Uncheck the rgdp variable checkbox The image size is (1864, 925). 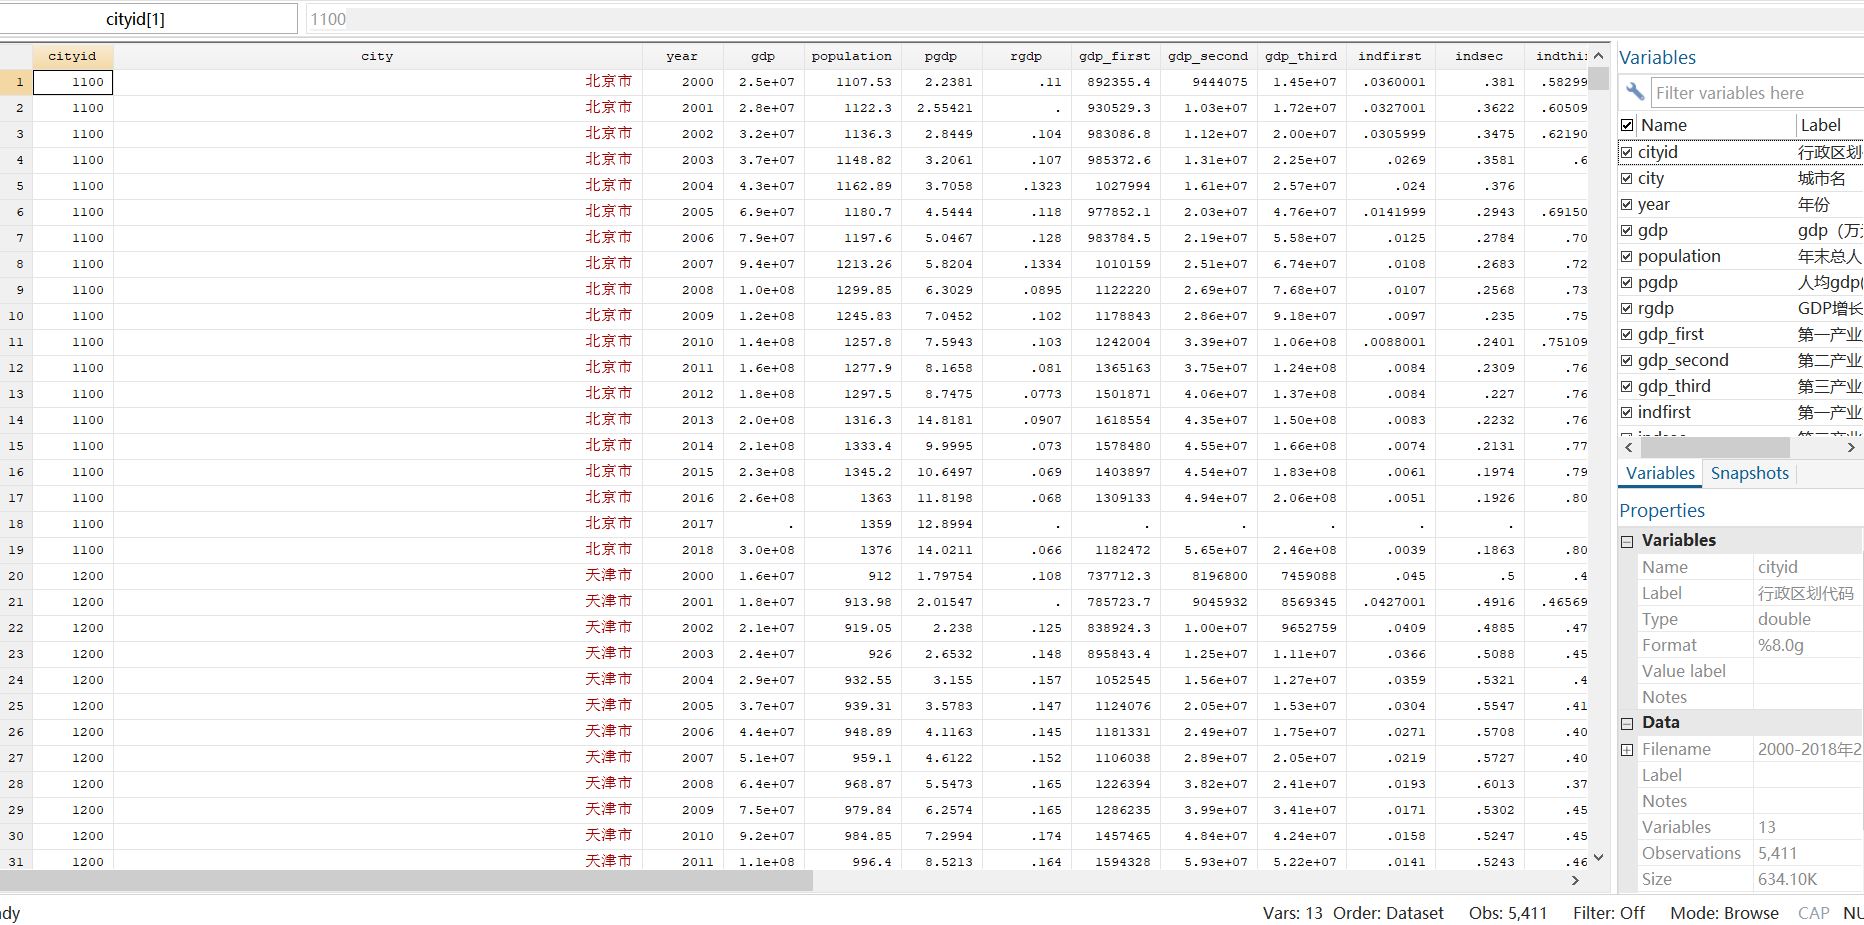point(1627,308)
